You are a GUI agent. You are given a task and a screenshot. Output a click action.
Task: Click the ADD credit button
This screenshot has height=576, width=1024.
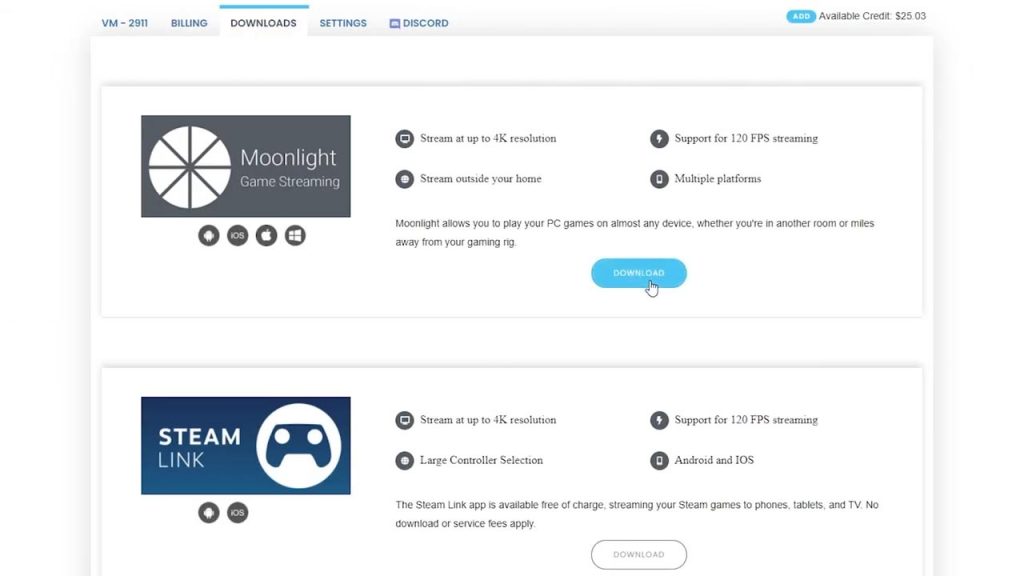[x=801, y=16]
